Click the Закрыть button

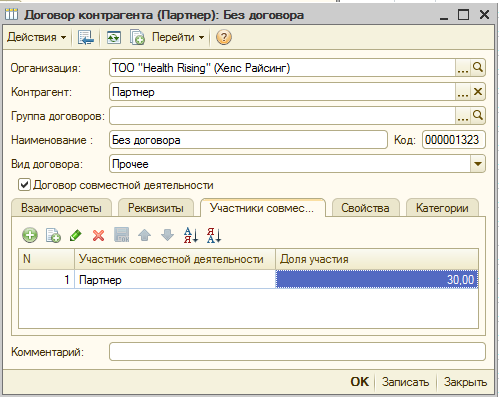pyautogui.click(x=465, y=382)
